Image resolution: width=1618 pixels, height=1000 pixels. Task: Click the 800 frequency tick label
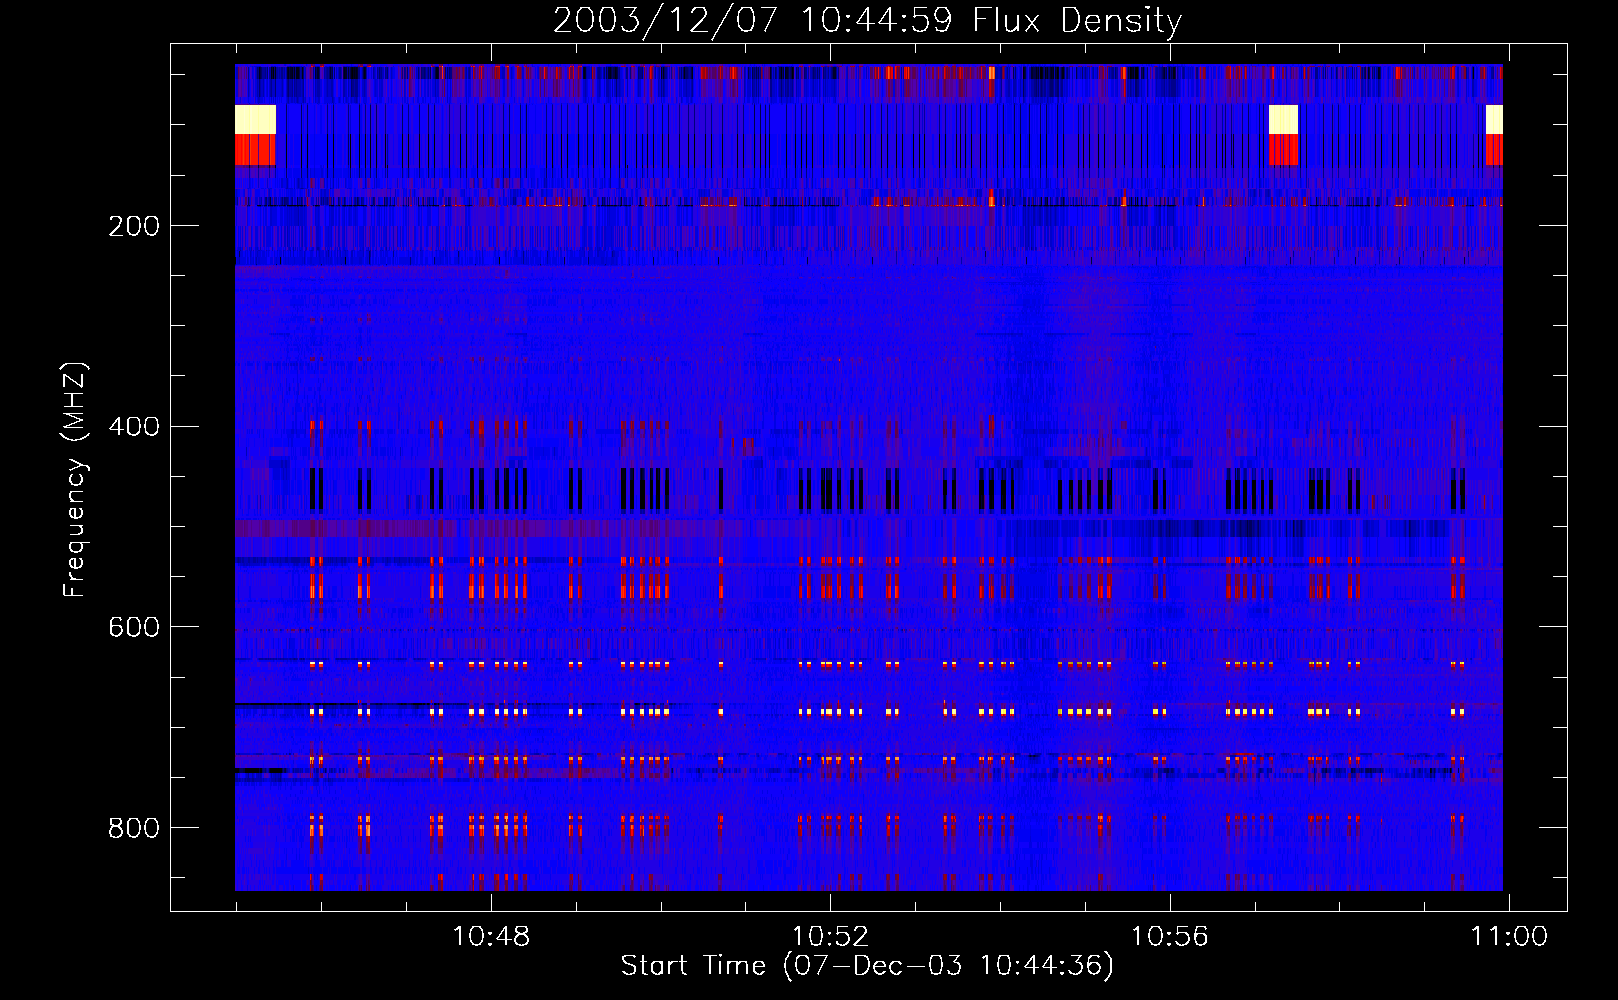point(134,828)
